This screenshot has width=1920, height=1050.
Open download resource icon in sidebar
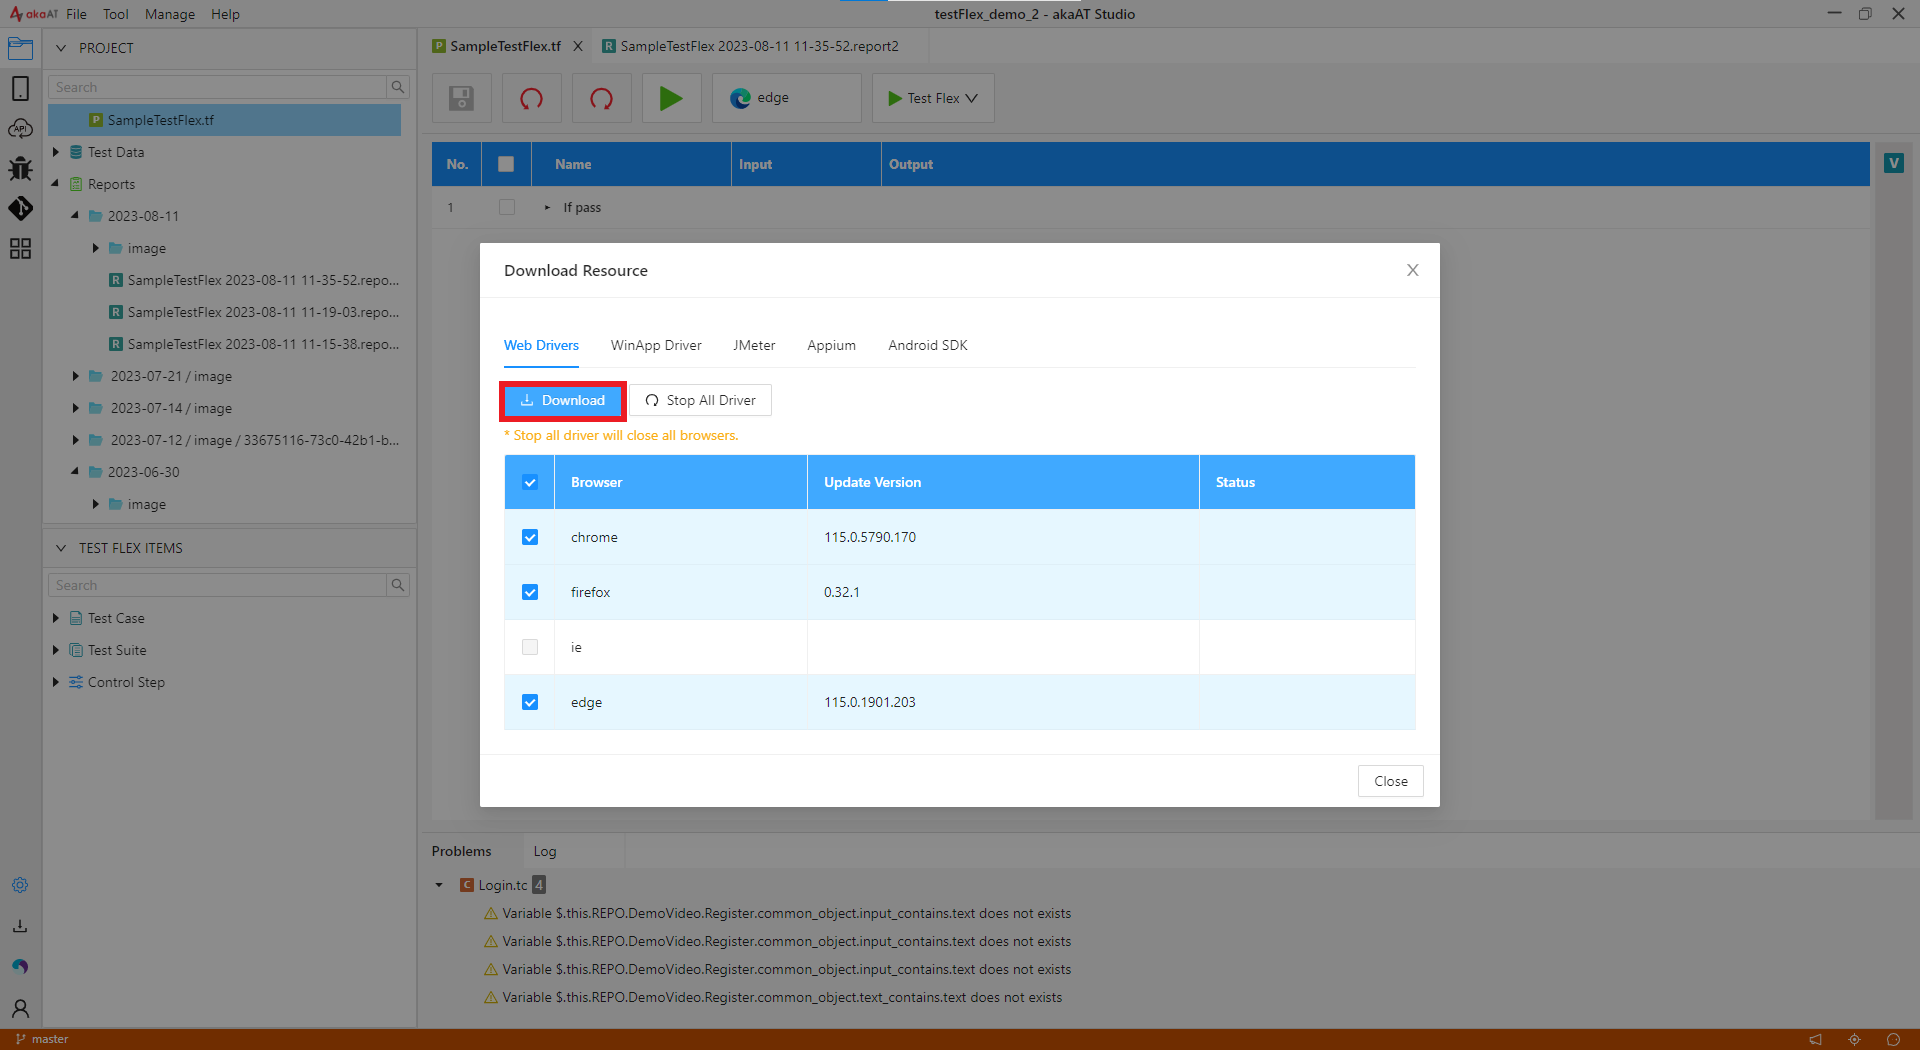point(20,926)
